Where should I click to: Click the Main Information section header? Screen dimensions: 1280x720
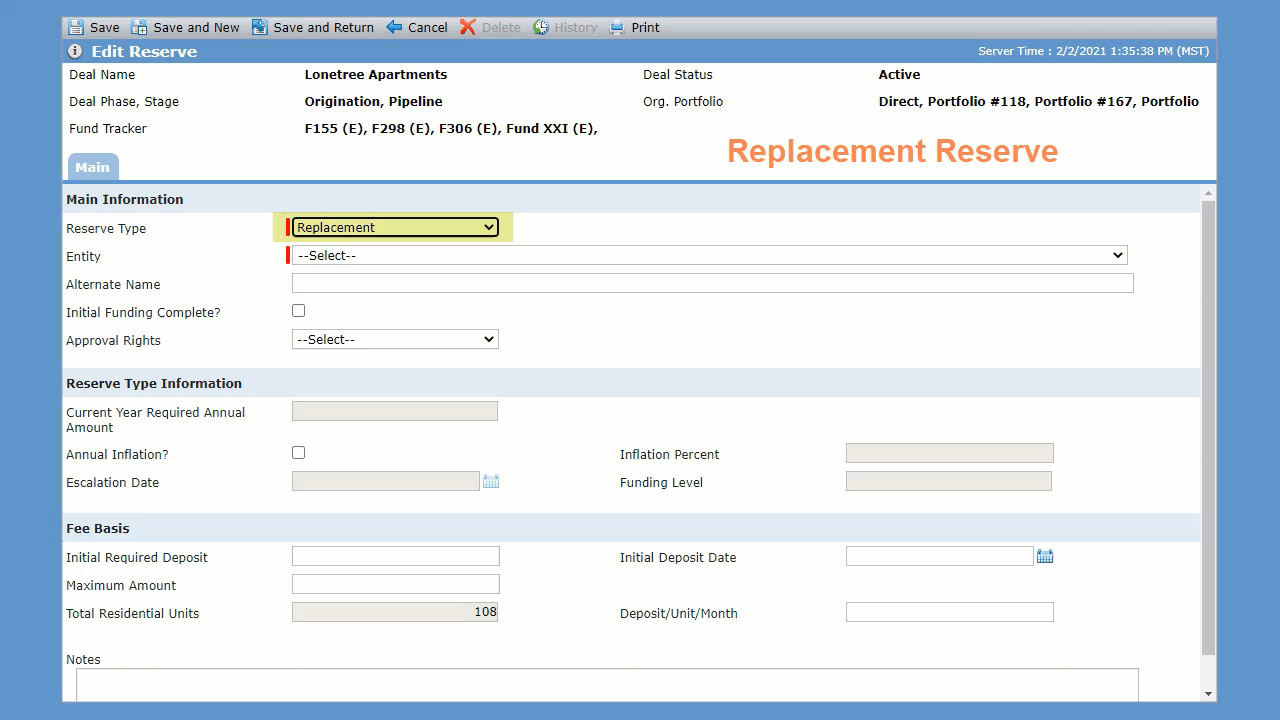click(125, 199)
